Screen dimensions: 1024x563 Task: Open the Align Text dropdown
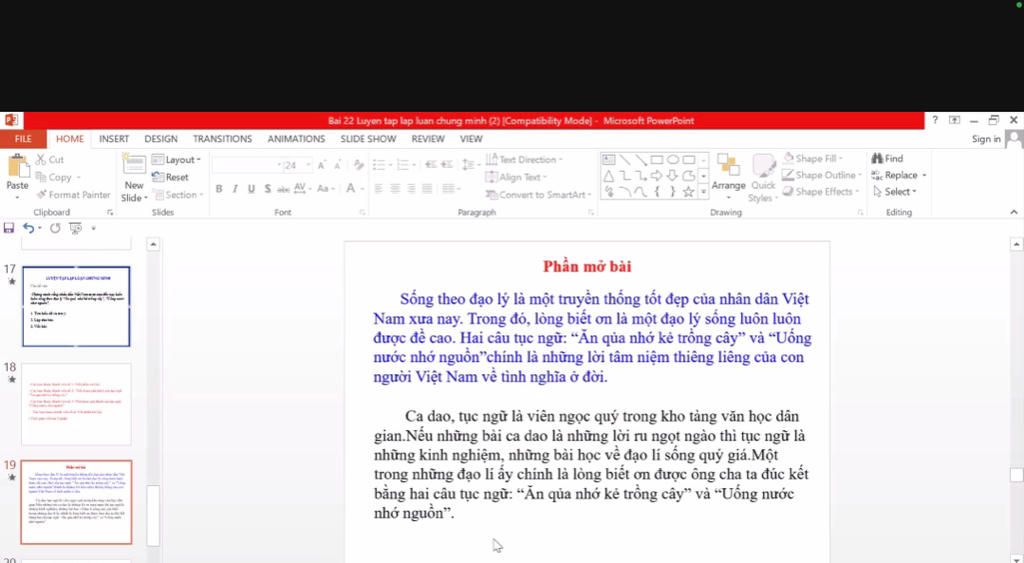[x=517, y=177]
